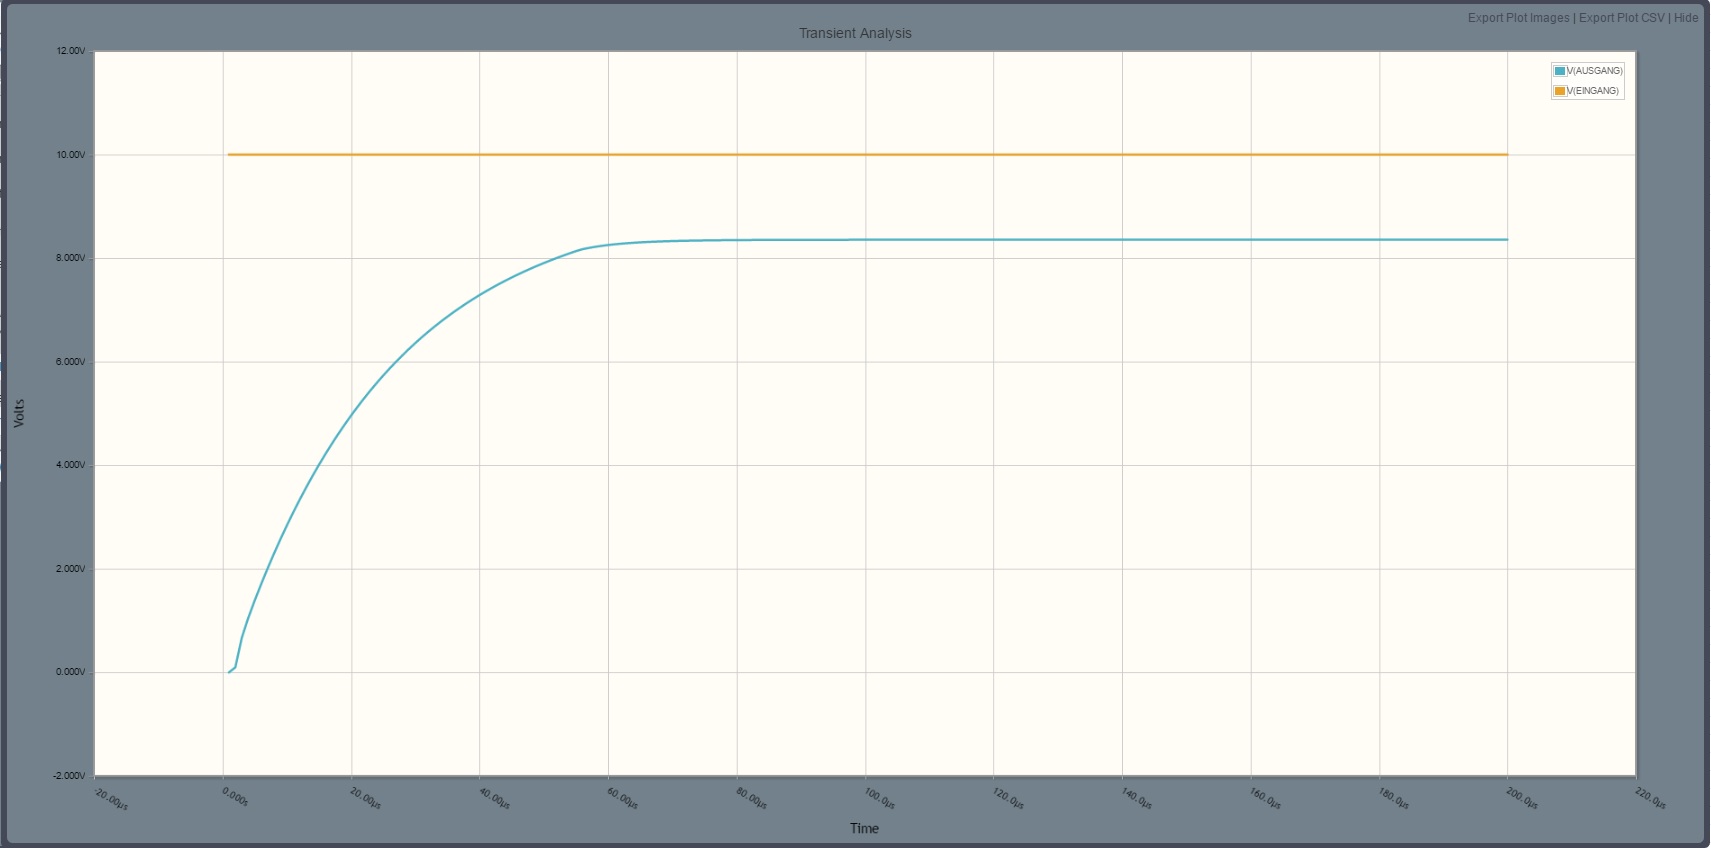
Task: Click the 80.00µs x-axis tick label
Action: coord(751,798)
